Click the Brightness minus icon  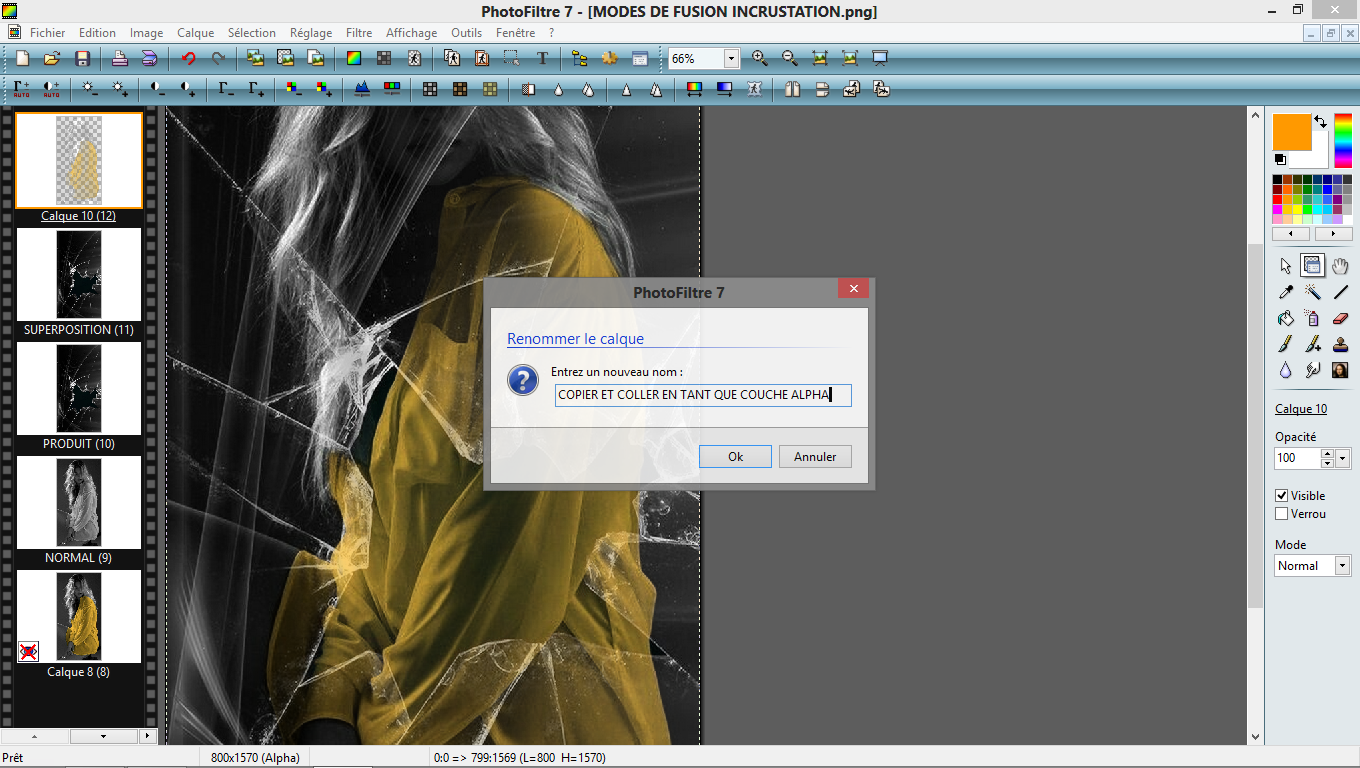(x=90, y=89)
